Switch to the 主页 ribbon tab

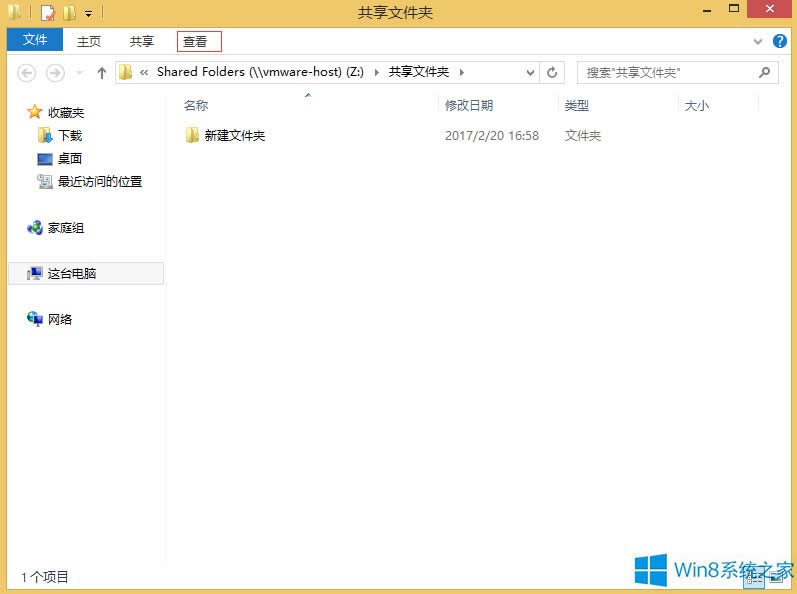(89, 41)
